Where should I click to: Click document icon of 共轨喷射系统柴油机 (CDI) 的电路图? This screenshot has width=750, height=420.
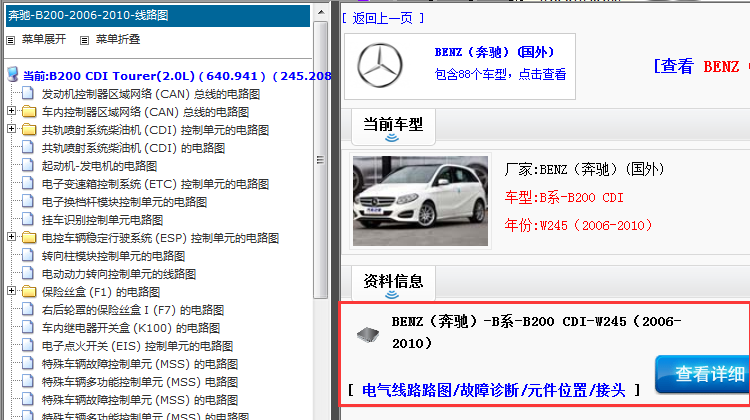[x=28, y=147]
